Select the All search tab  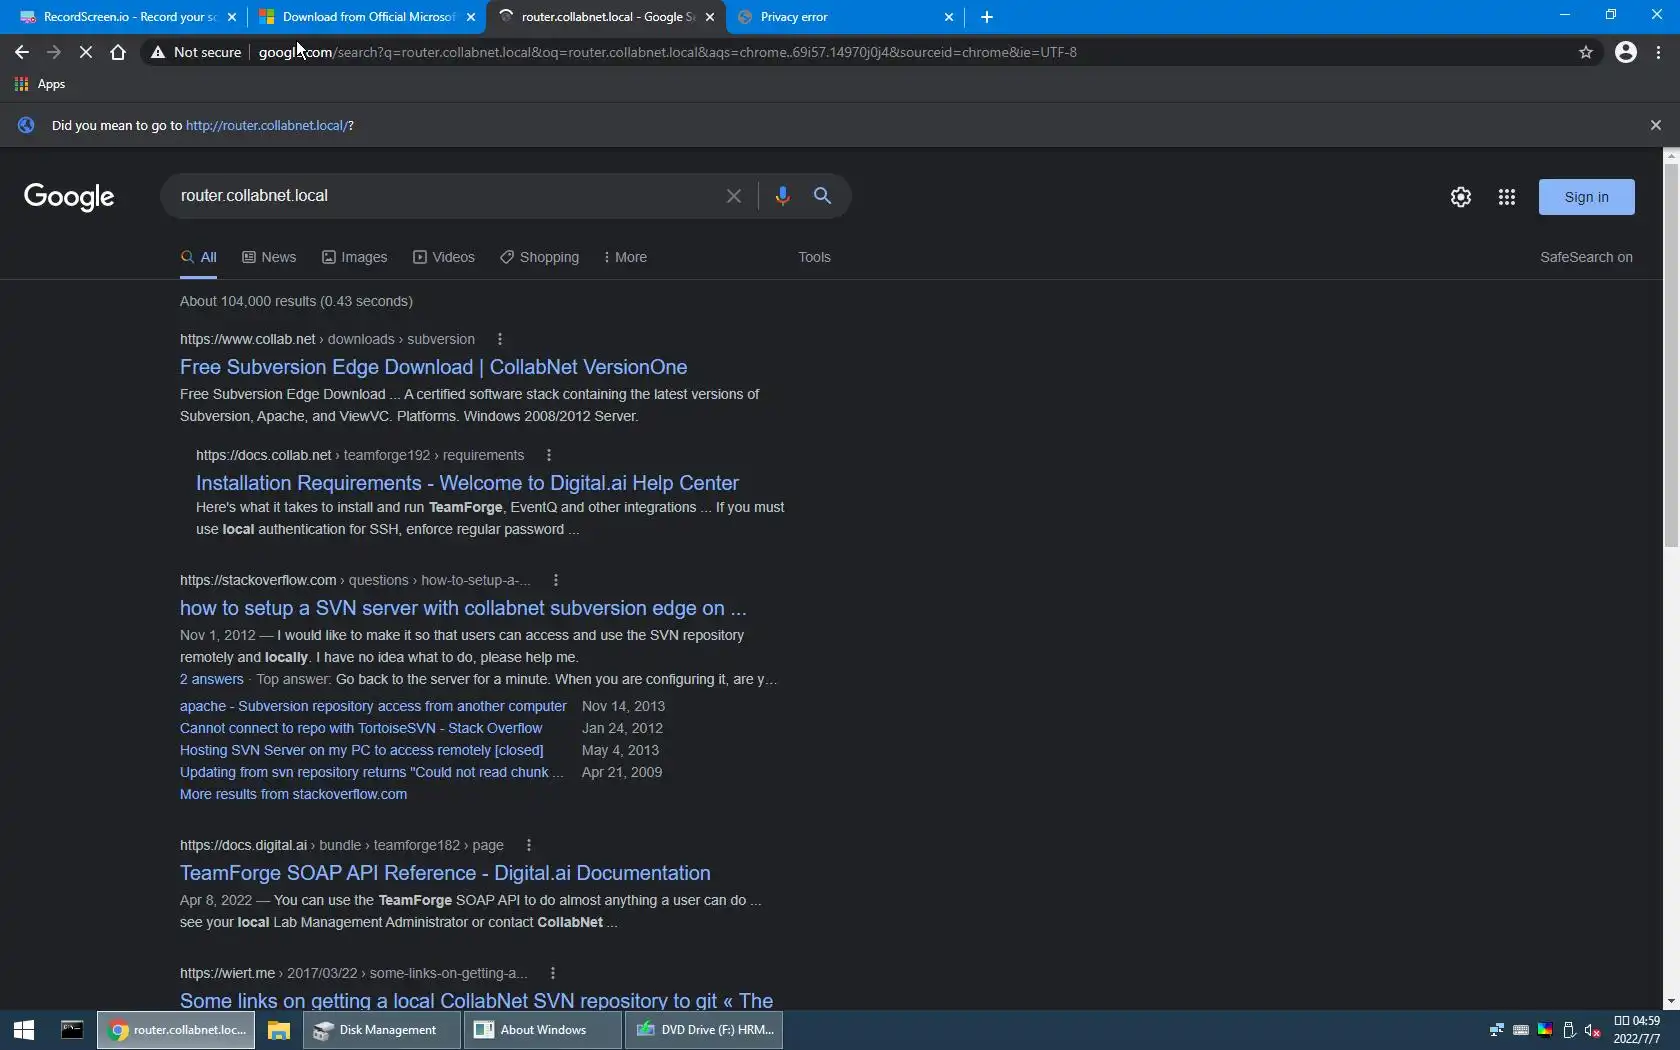(x=199, y=257)
